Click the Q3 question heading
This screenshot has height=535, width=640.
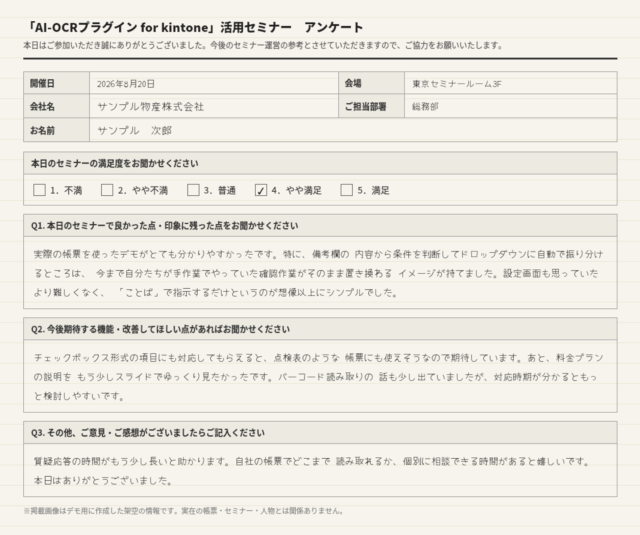(x=148, y=433)
